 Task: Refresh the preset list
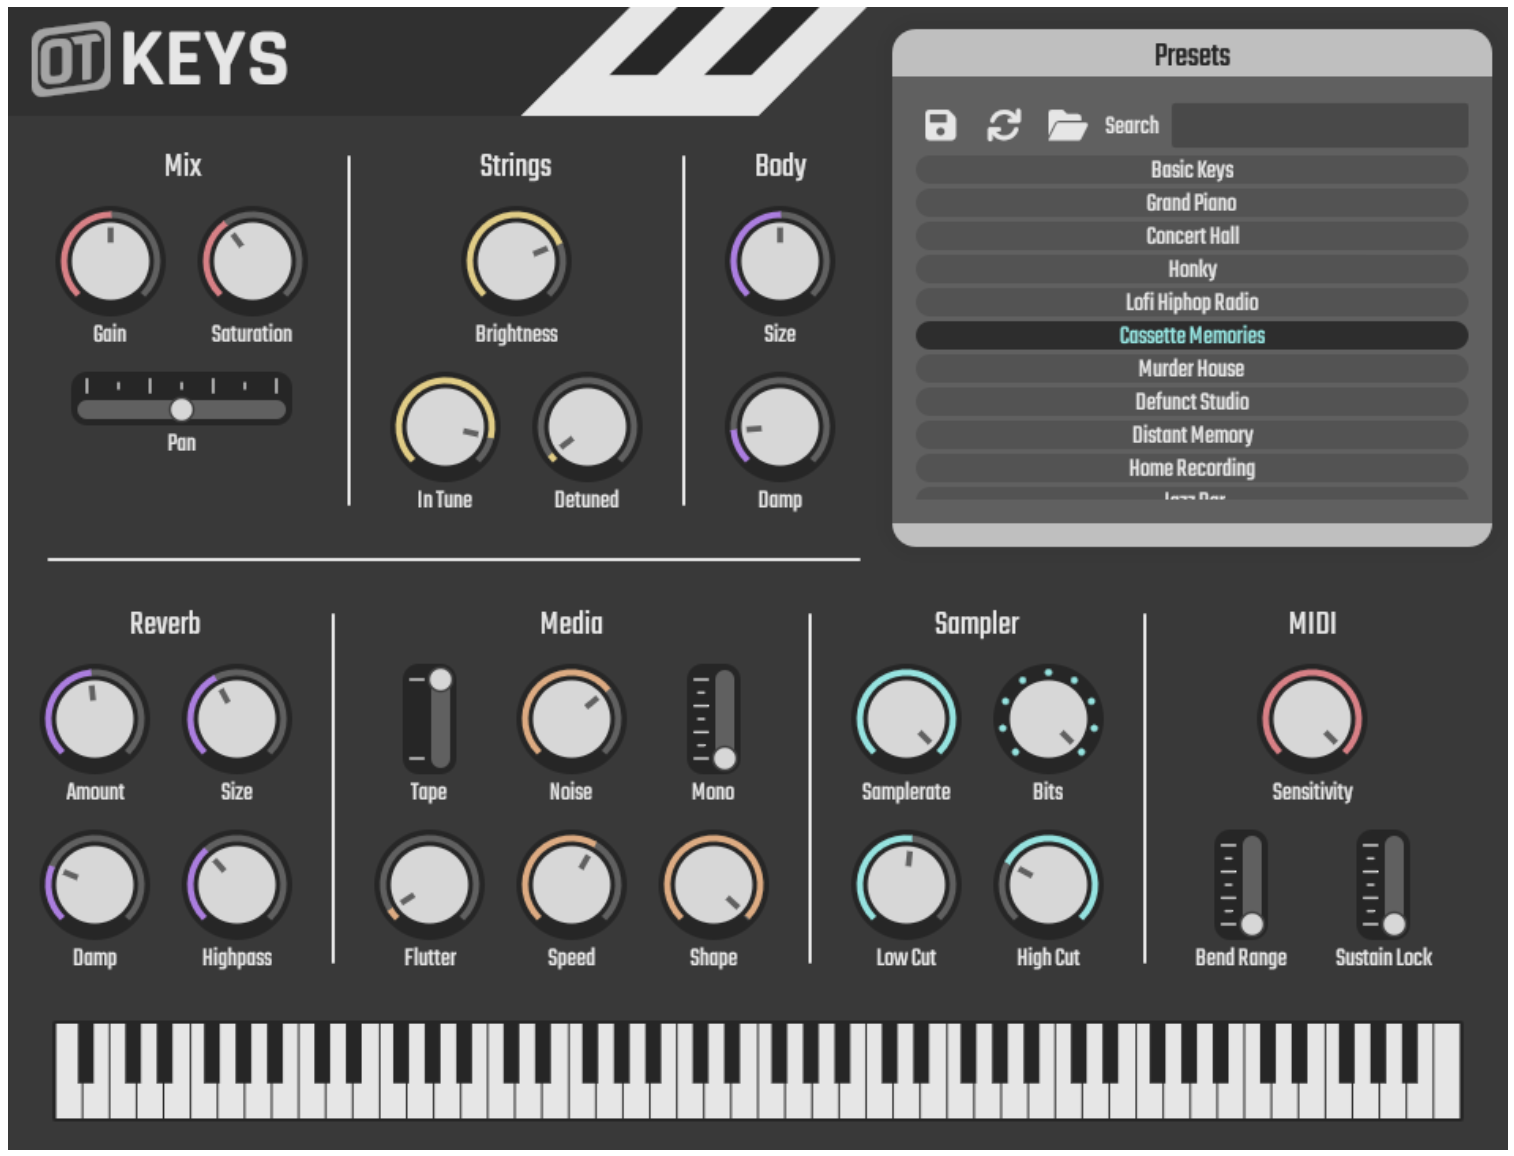(1003, 124)
